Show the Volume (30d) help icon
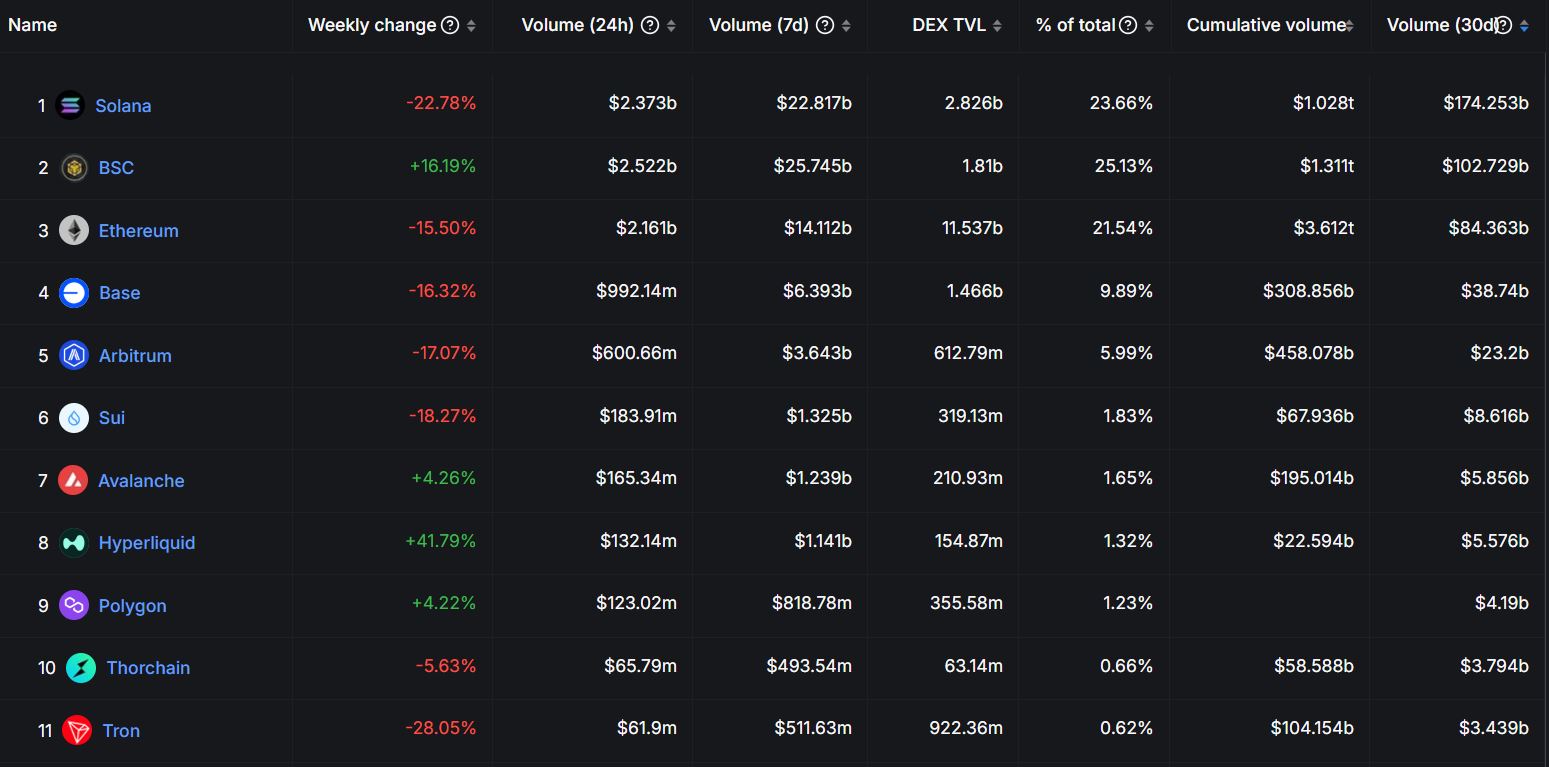The image size is (1549, 767). (1503, 25)
